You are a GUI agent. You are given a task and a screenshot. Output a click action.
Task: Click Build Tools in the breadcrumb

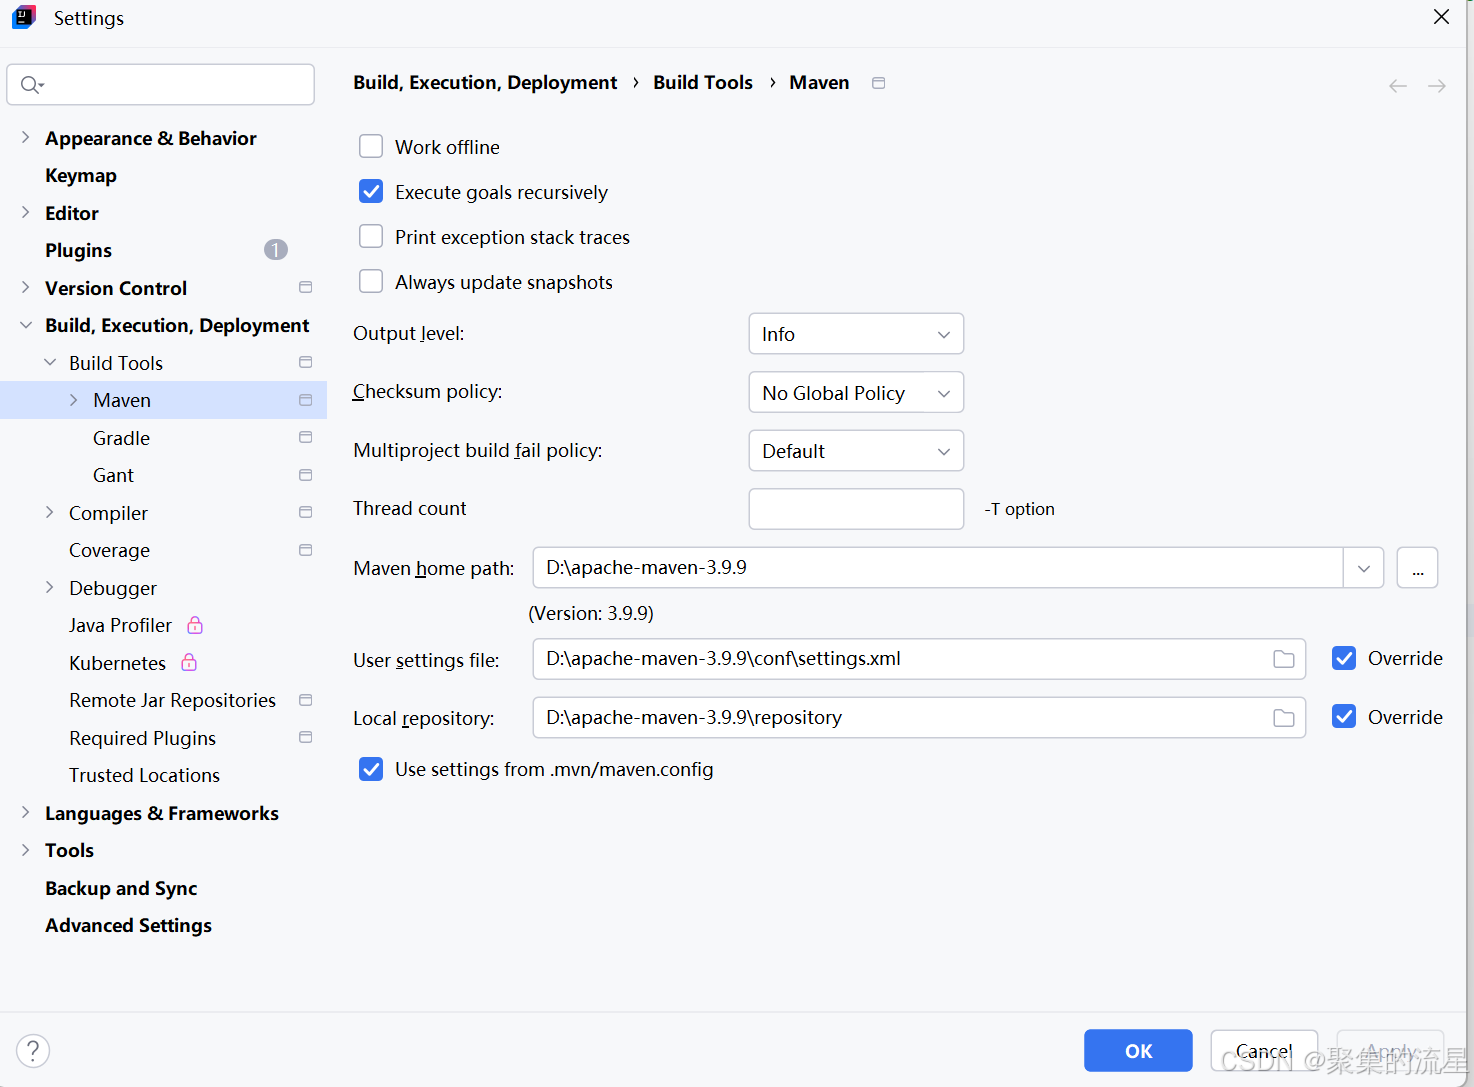(x=703, y=82)
